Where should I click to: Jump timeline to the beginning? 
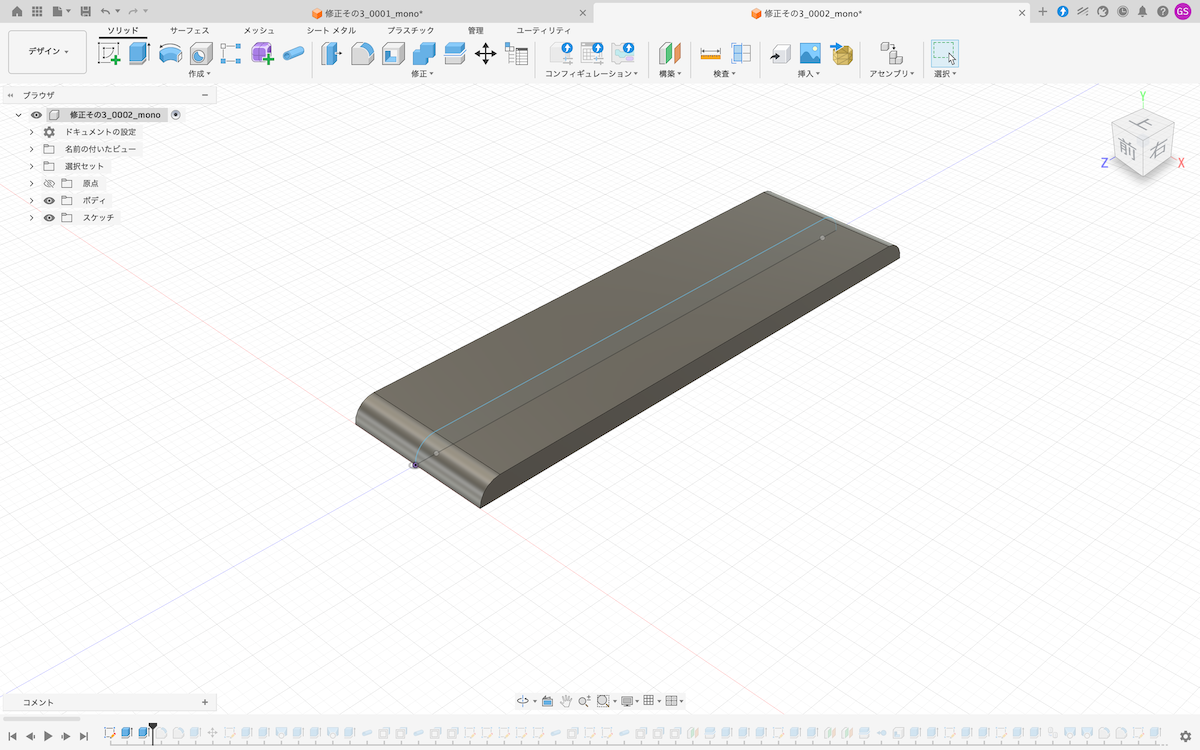pos(12,736)
